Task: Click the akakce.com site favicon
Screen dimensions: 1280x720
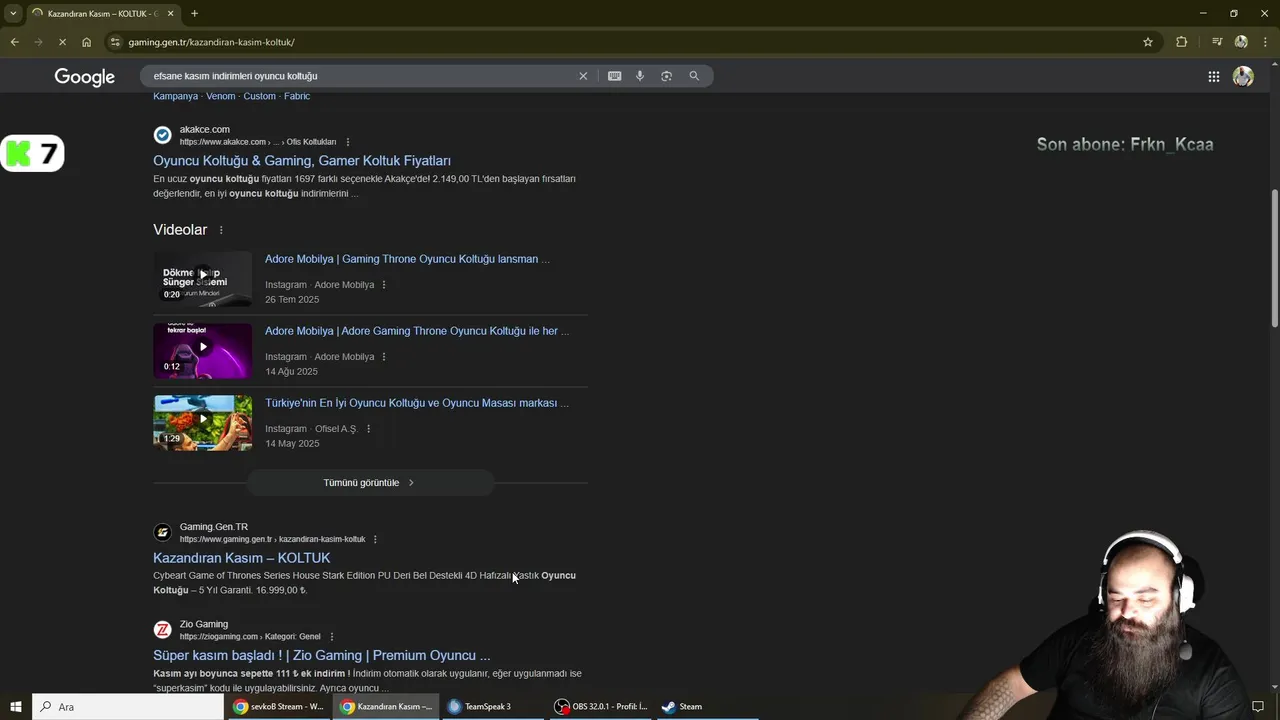Action: (x=162, y=135)
